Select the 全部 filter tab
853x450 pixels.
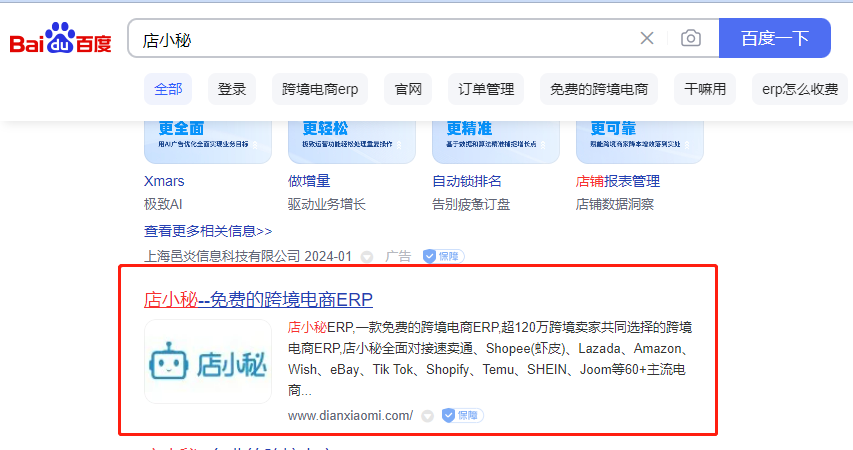click(x=168, y=89)
